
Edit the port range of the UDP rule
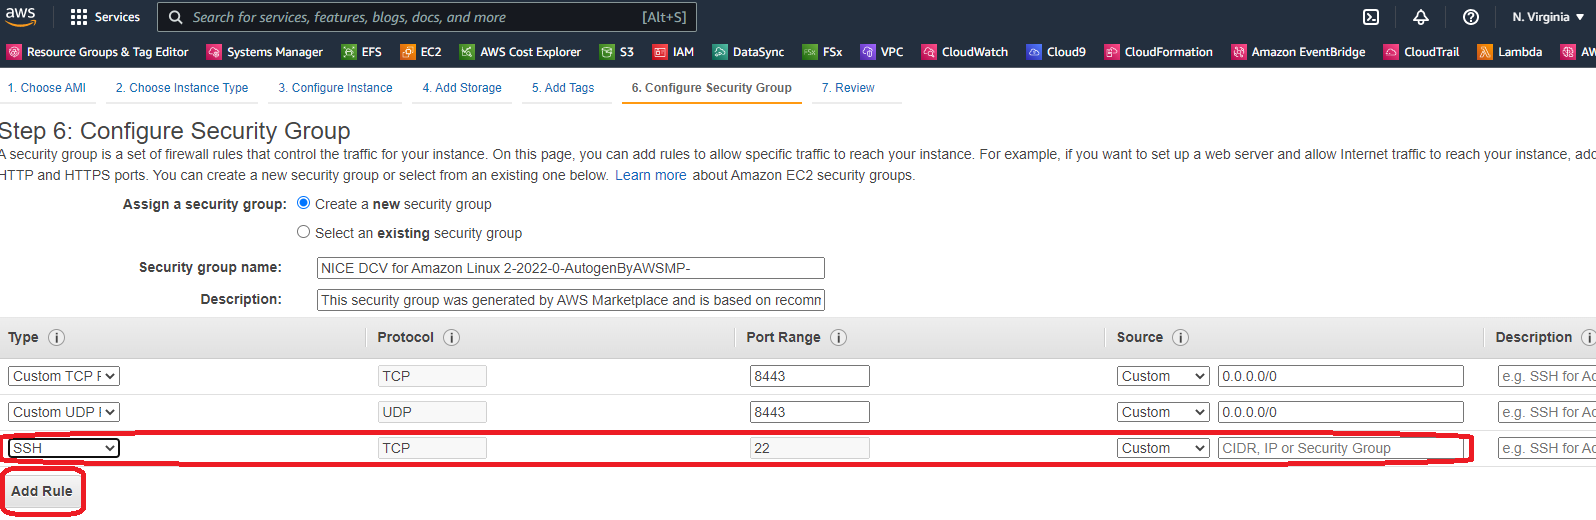[x=810, y=412]
